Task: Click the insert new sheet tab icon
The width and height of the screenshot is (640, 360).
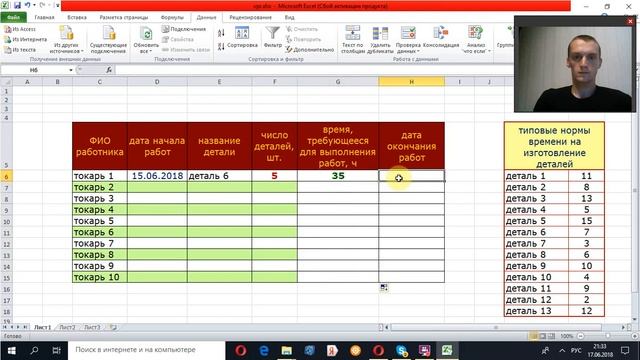Action: pos(113,327)
